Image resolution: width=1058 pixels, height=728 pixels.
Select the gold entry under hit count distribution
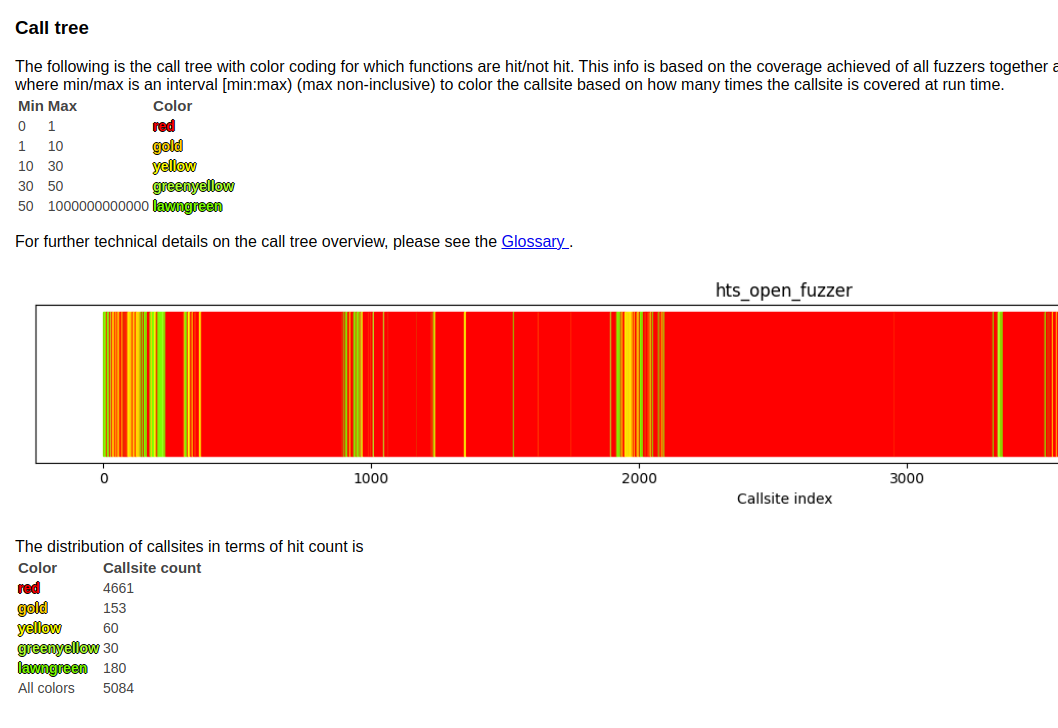32,608
